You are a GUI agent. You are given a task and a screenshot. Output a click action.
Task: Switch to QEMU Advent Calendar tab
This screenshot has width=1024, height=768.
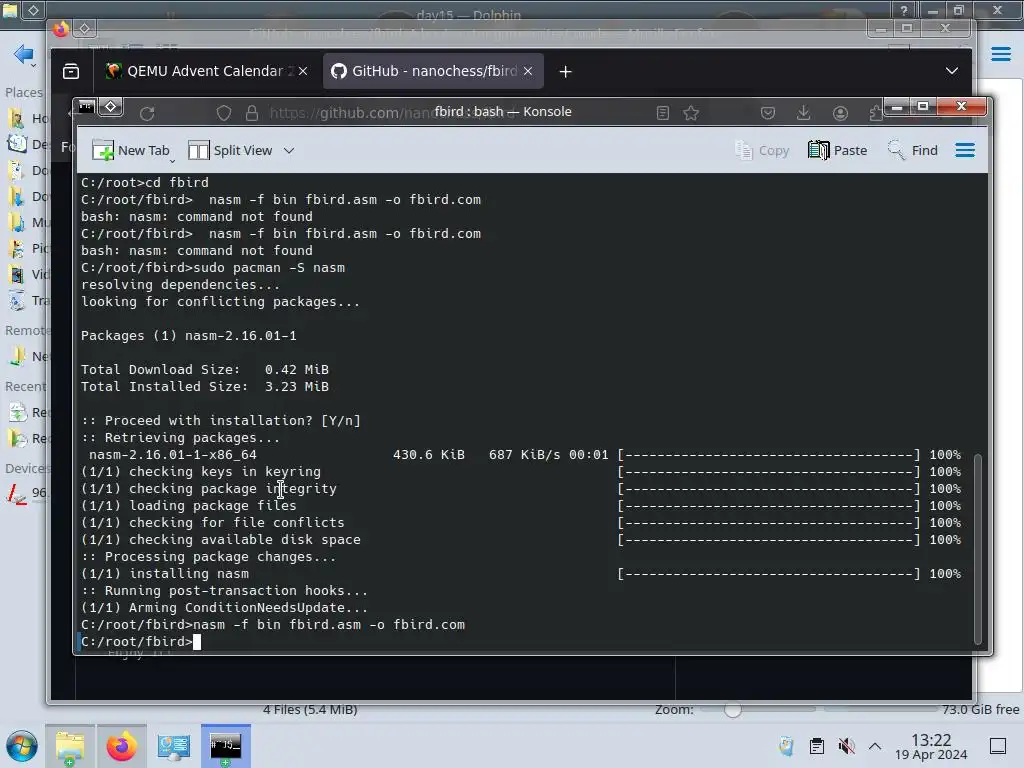[204, 71]
